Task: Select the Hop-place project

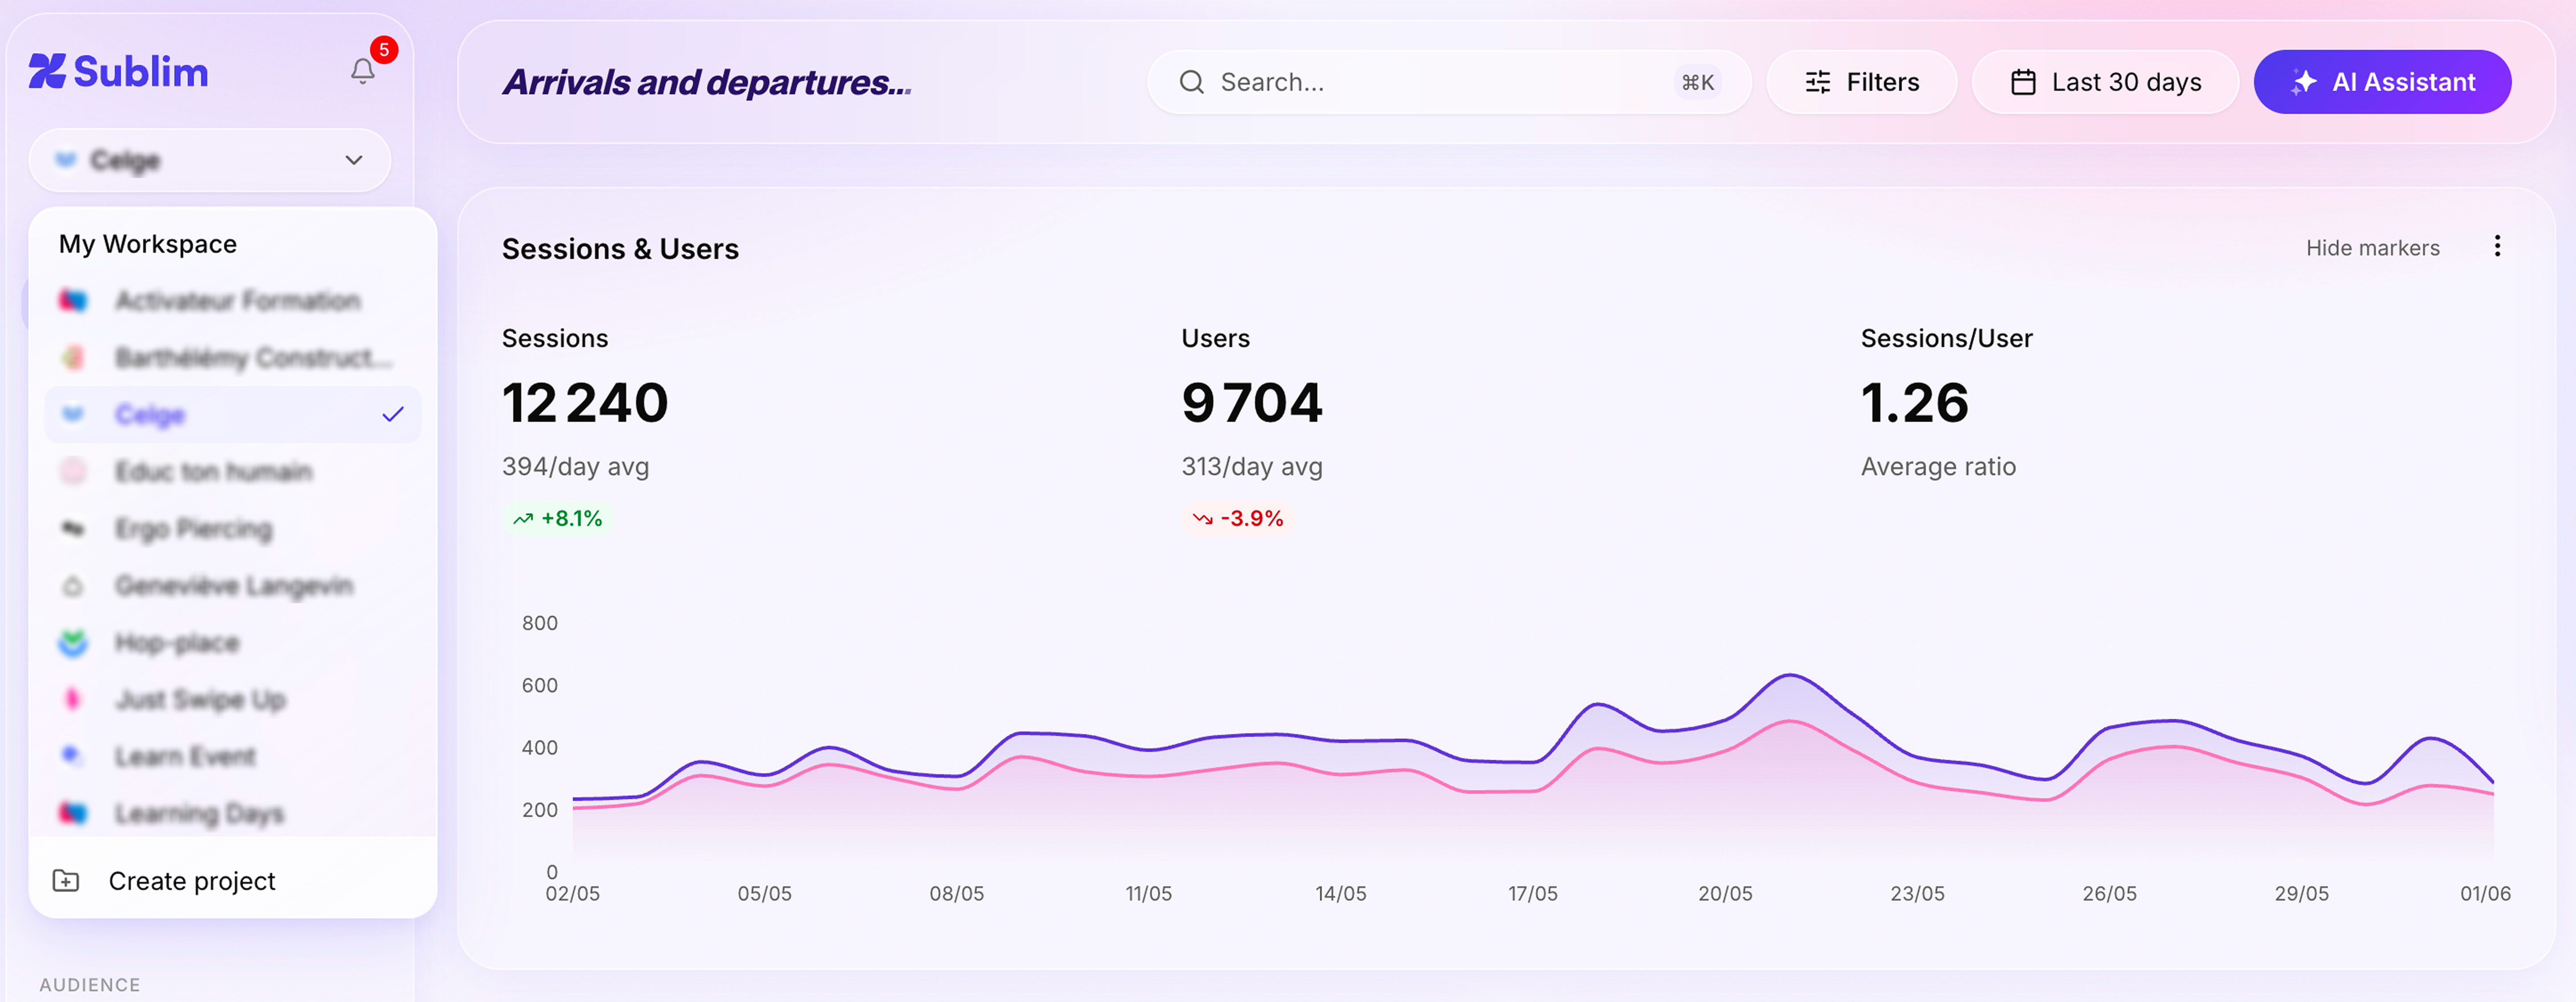Action: [232, 642]
